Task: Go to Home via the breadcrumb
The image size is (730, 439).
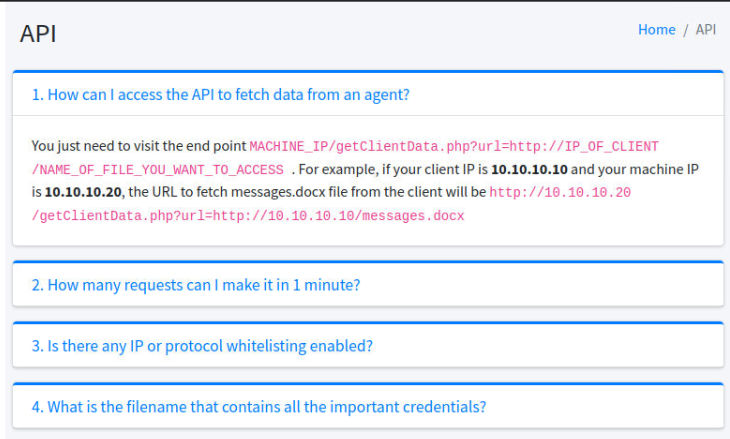Action: point(656,30)
